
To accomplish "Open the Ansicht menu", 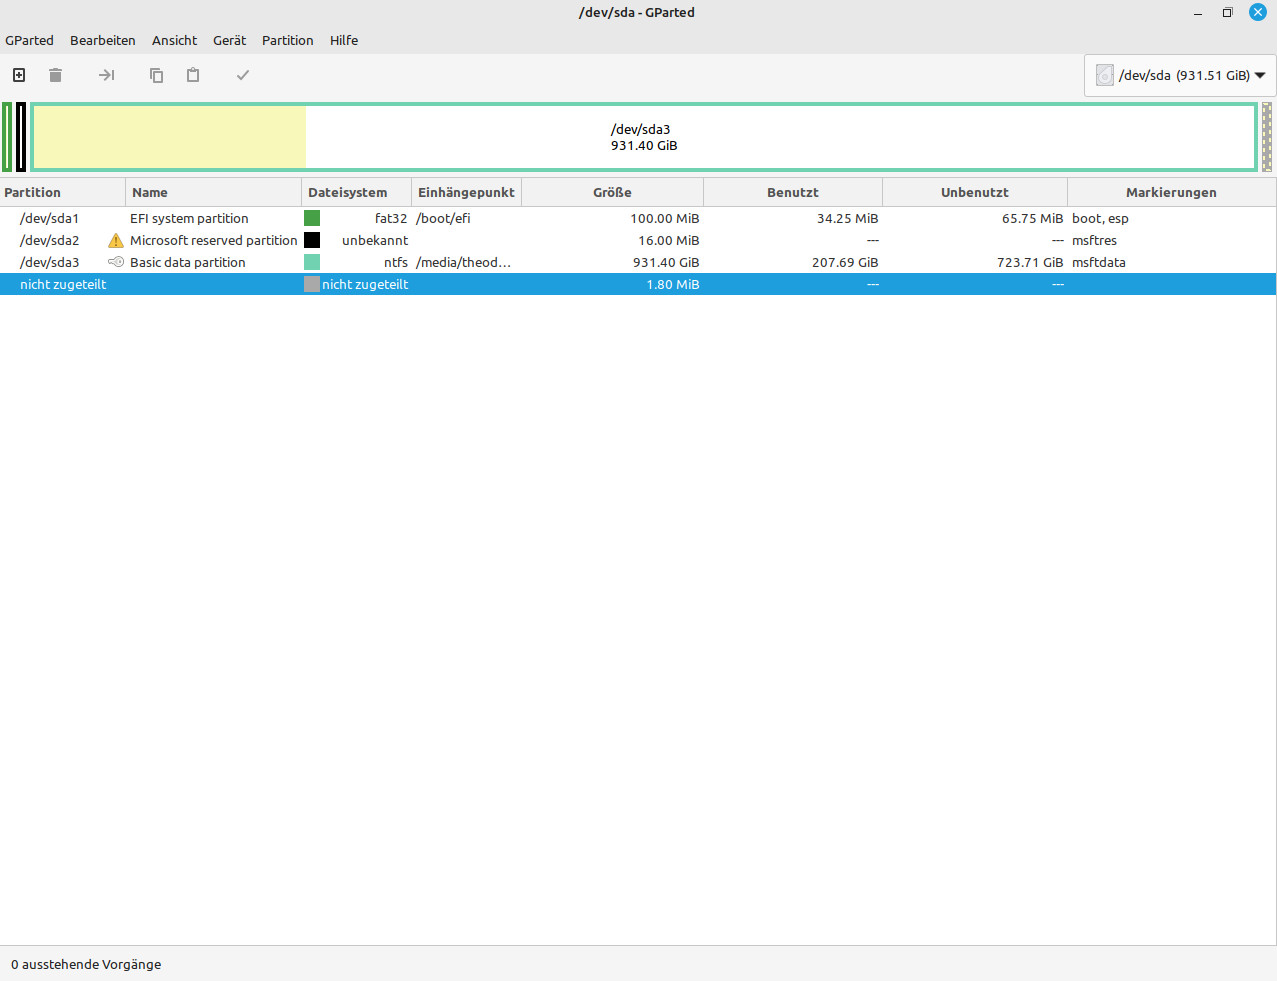I will pos(175,40).
